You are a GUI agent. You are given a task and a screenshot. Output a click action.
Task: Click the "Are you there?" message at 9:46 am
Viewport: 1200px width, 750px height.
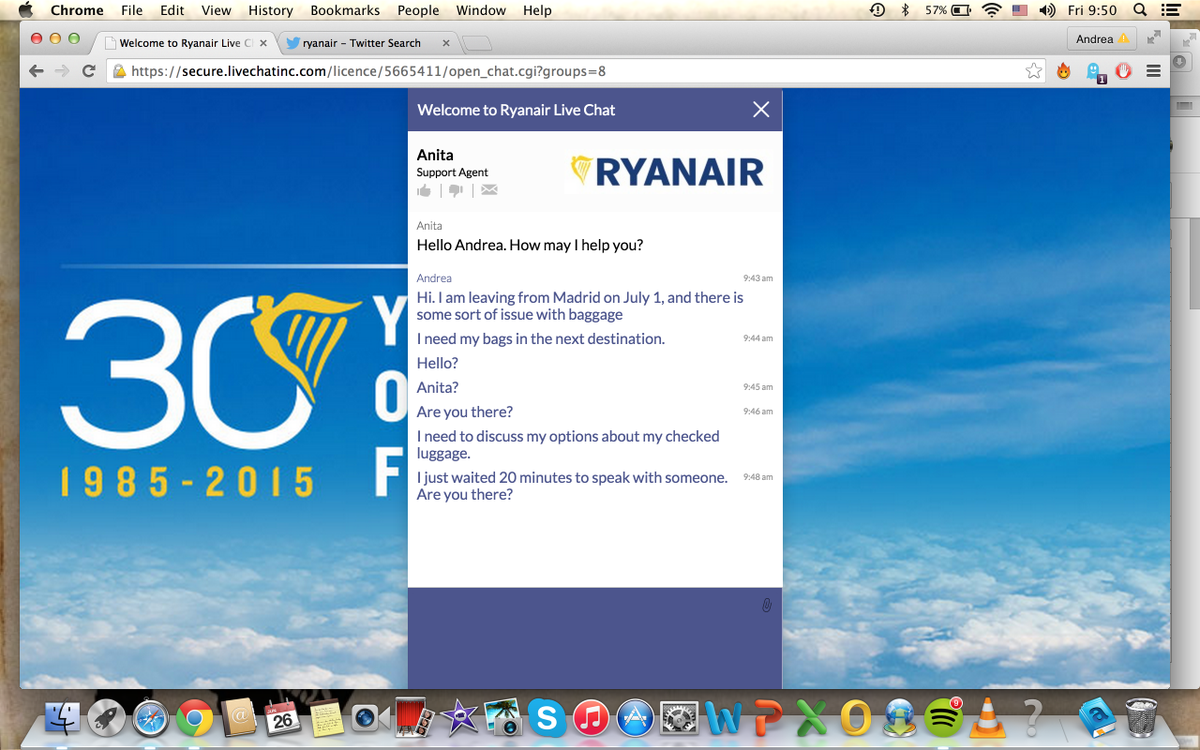click(465, 412)
